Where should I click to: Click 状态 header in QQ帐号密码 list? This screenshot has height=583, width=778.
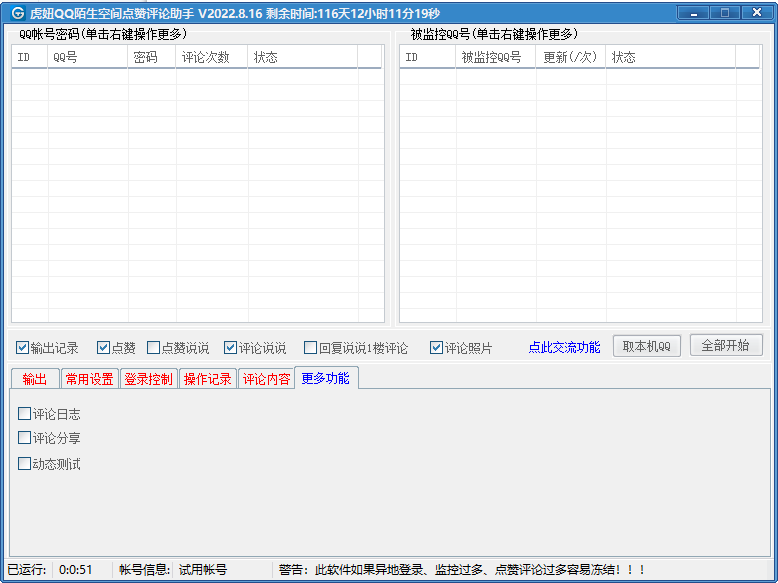[303, 57]
